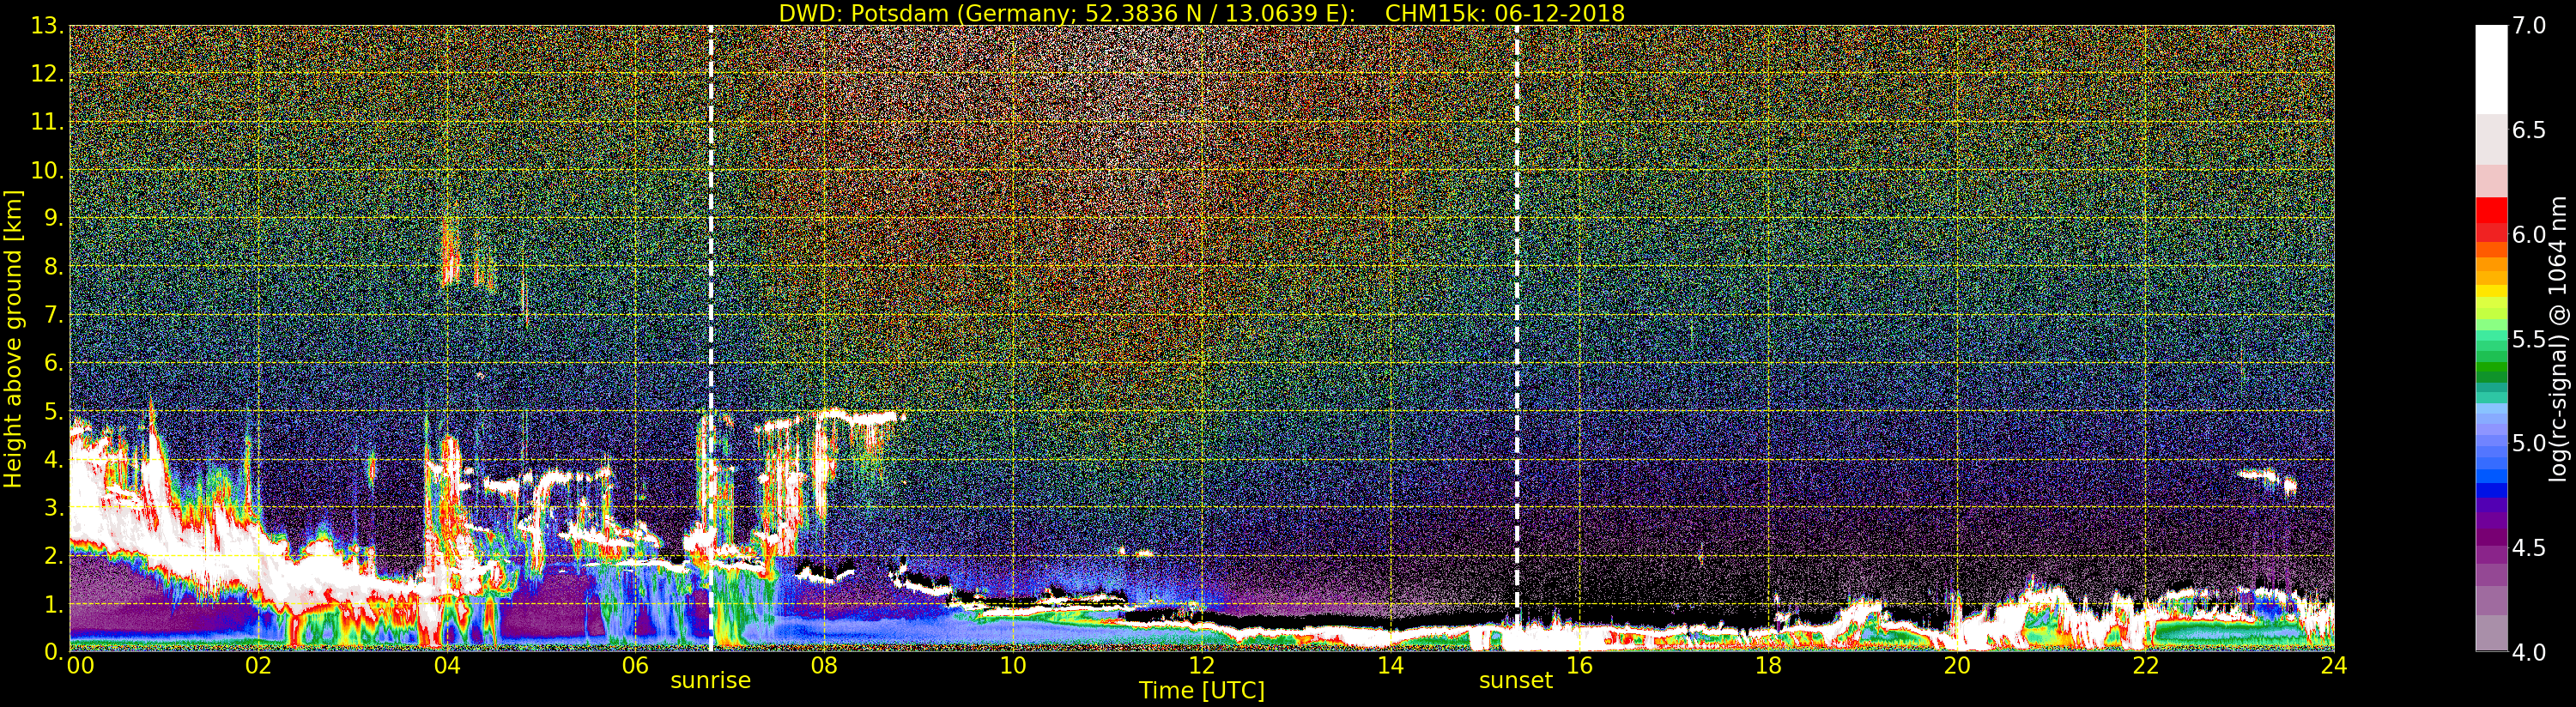
Task: Click the '00' time axis tick label
Action: coord(81,666)
